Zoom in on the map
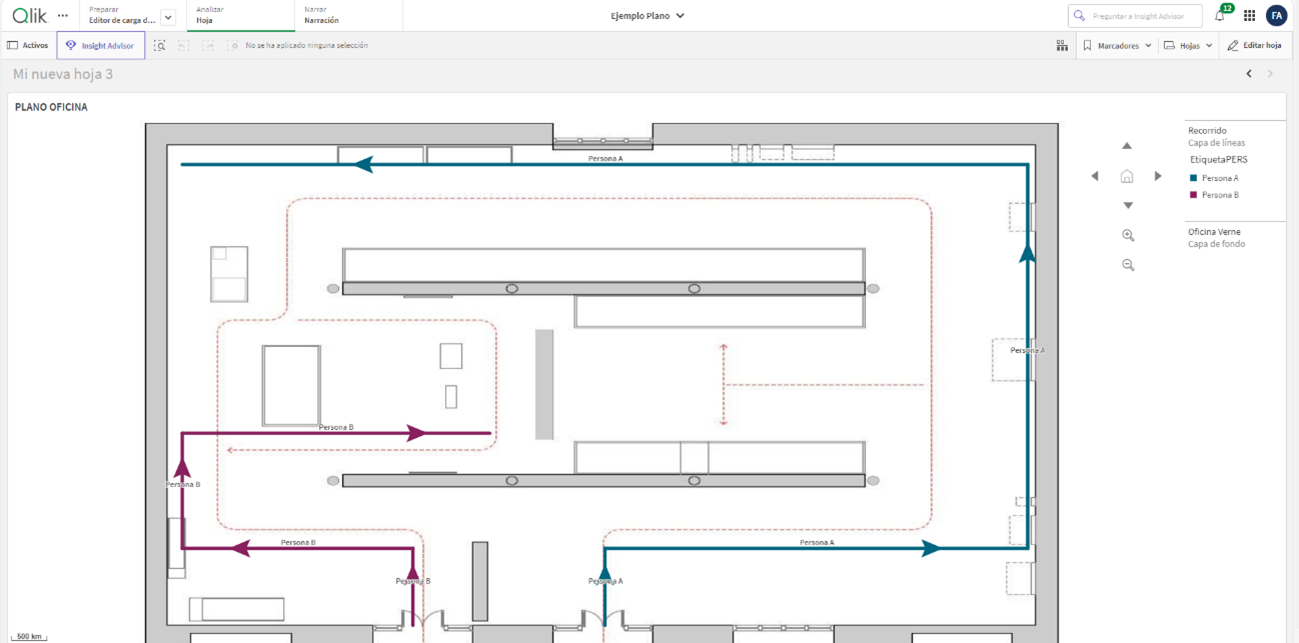1299x643 pixels. 1128,235
